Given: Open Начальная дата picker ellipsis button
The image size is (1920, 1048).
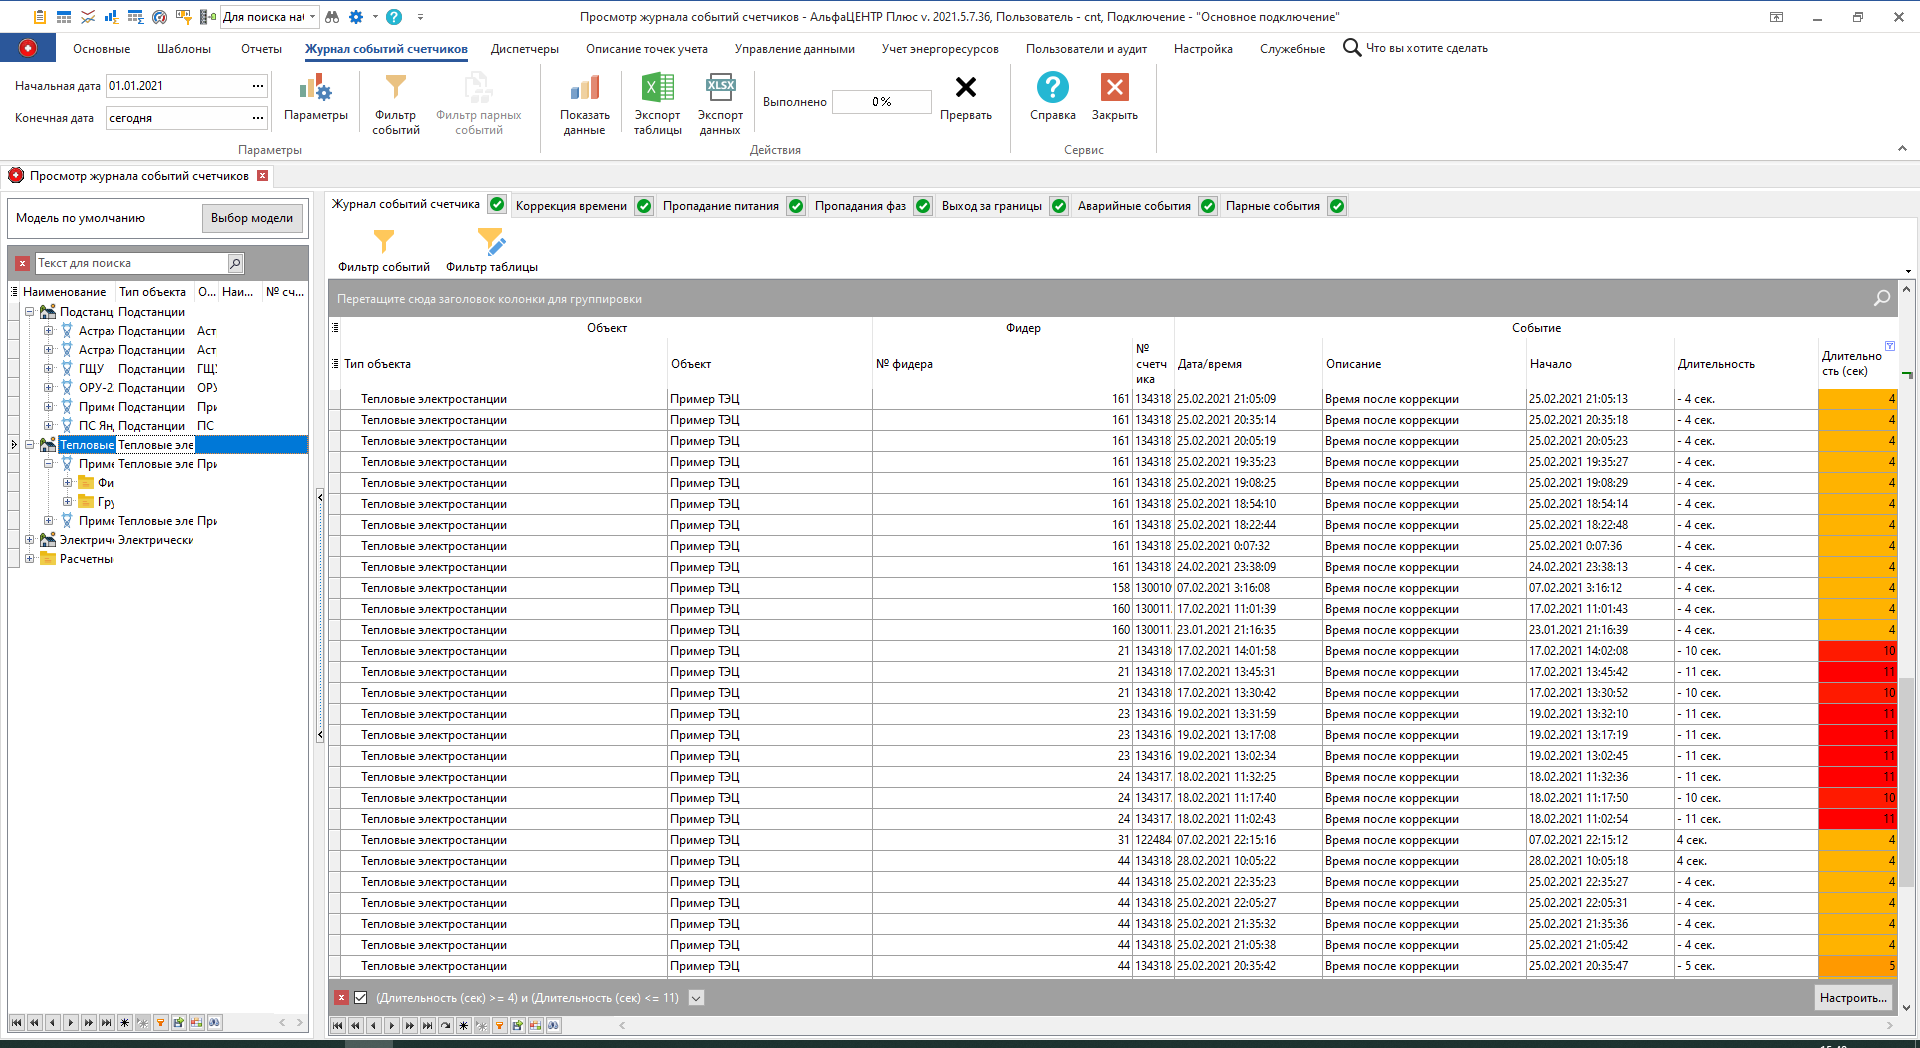Looking at the screenshot, I should tap(258, 86).
